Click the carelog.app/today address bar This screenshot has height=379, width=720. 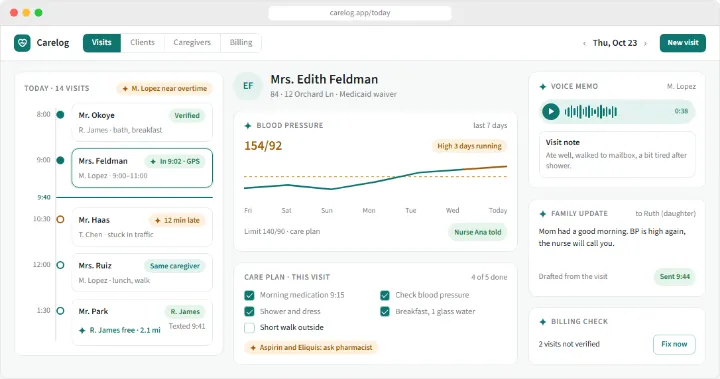[360, 13]
